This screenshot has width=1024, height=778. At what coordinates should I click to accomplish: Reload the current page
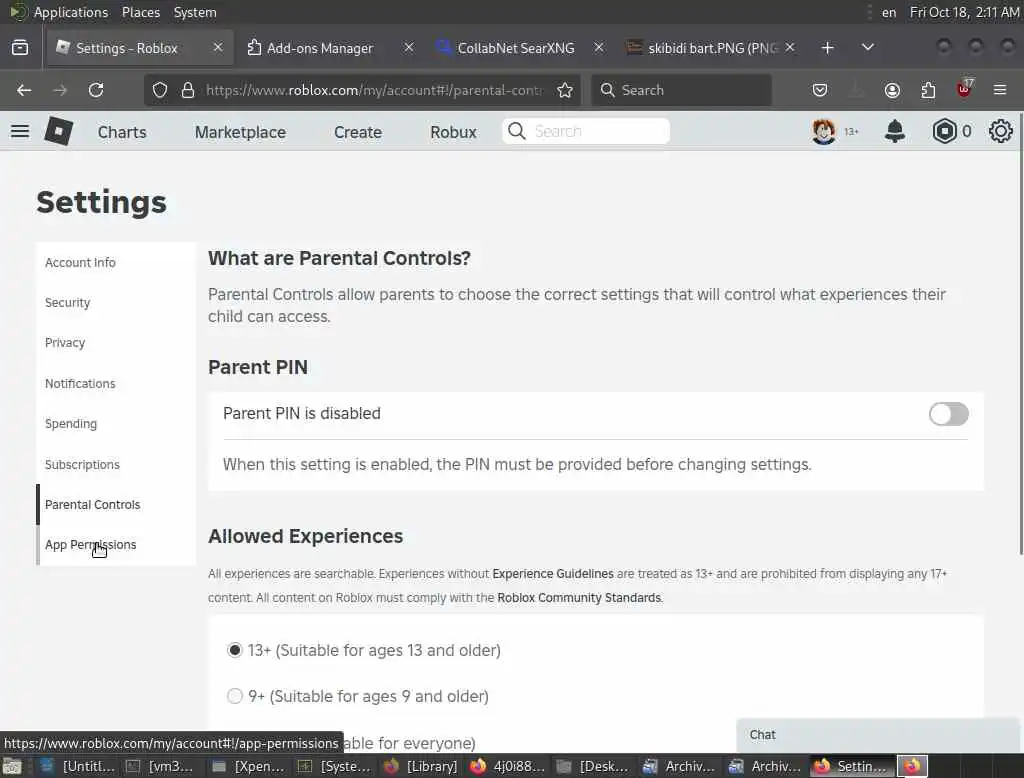tap(96, 90)
